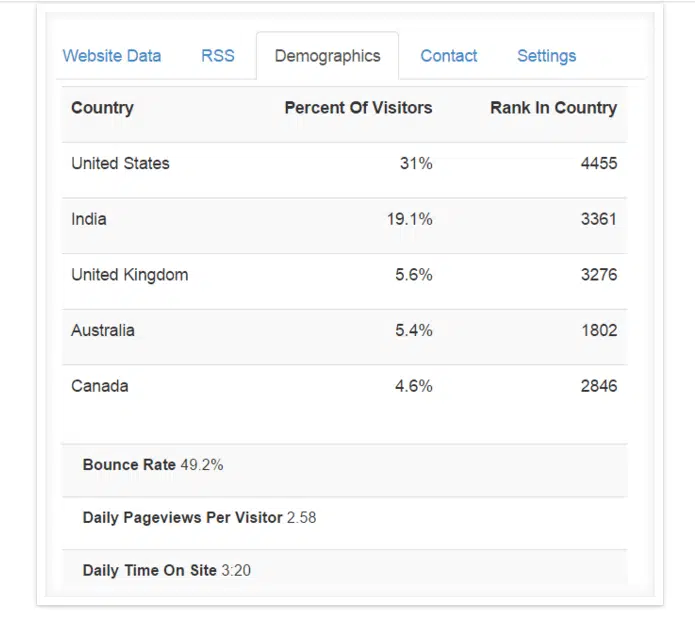Select the Australia country row
This screenshot has height=620, width=695.
coord(103,330)
